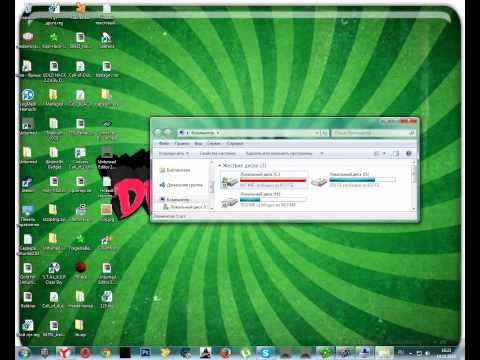Select the Unturned Editor desktop icon near the Explorer window

107,158
